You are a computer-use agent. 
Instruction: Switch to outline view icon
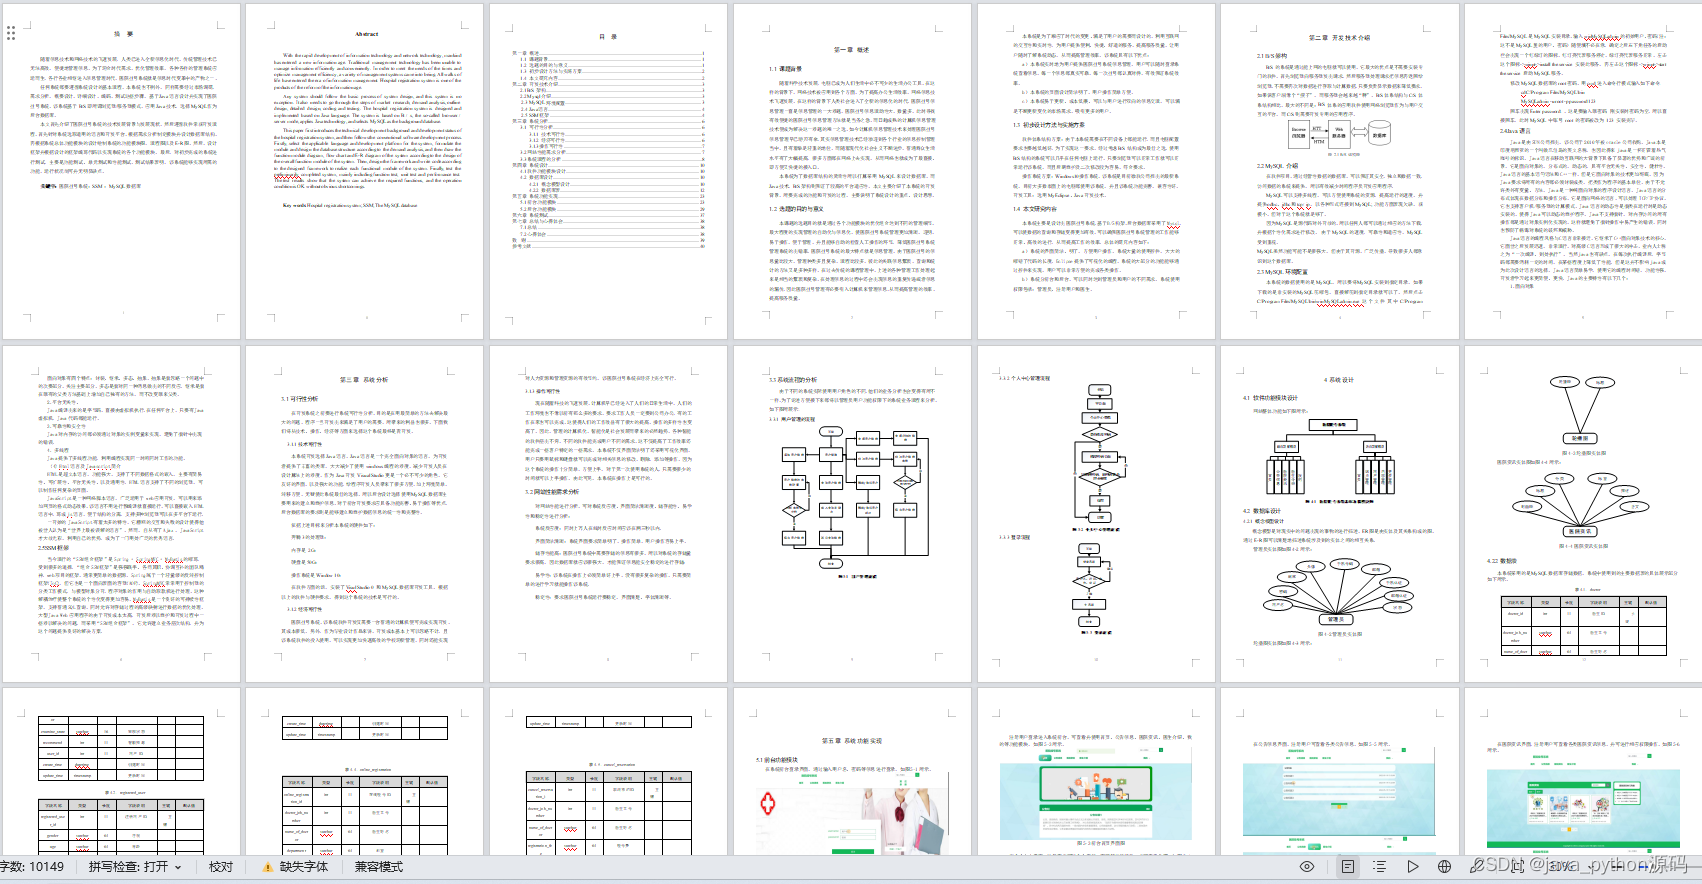pyautogui.click(x=1380, y=867)
